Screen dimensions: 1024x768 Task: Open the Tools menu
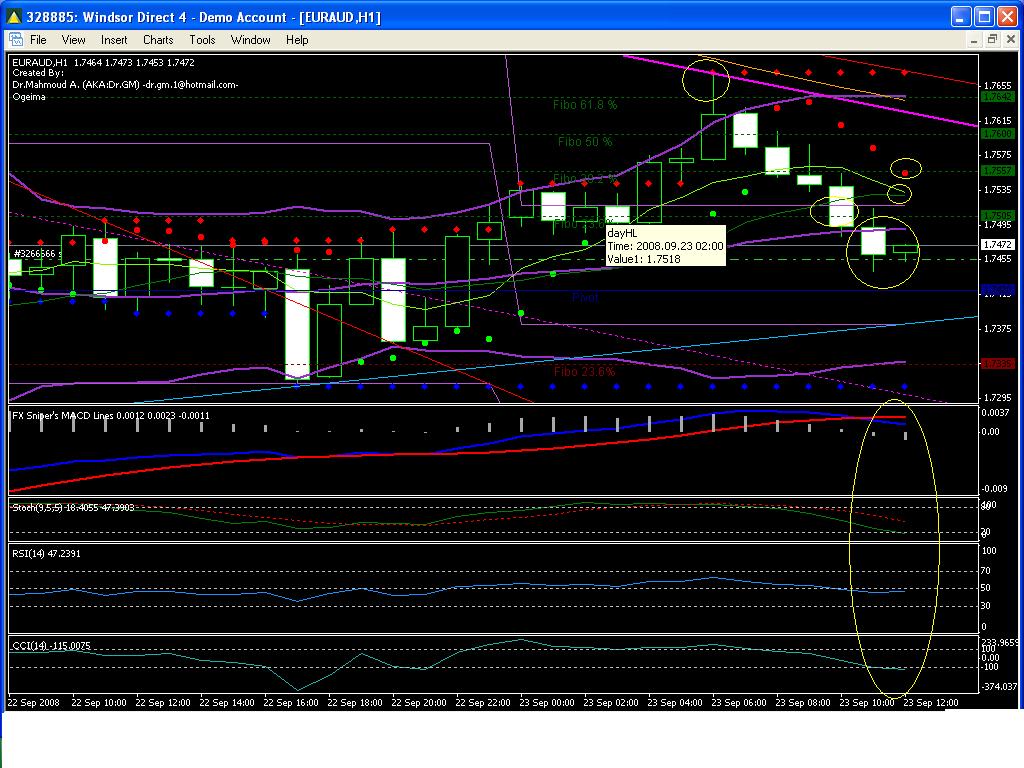point(202,40)
